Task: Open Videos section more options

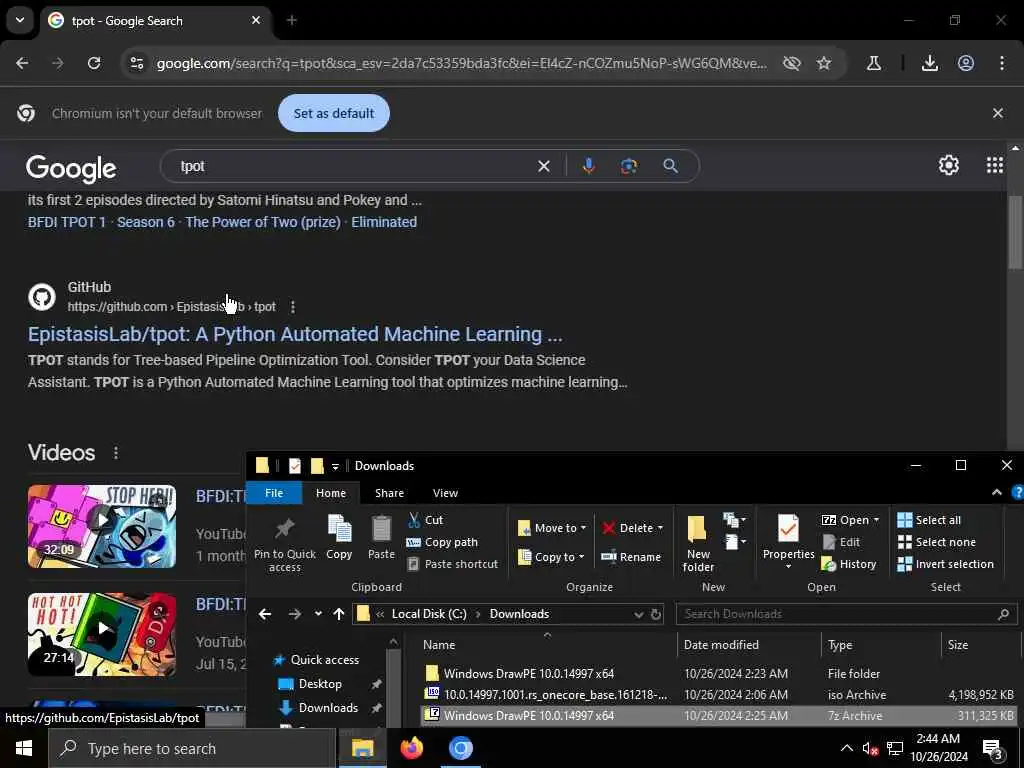Action: [116, 453]
